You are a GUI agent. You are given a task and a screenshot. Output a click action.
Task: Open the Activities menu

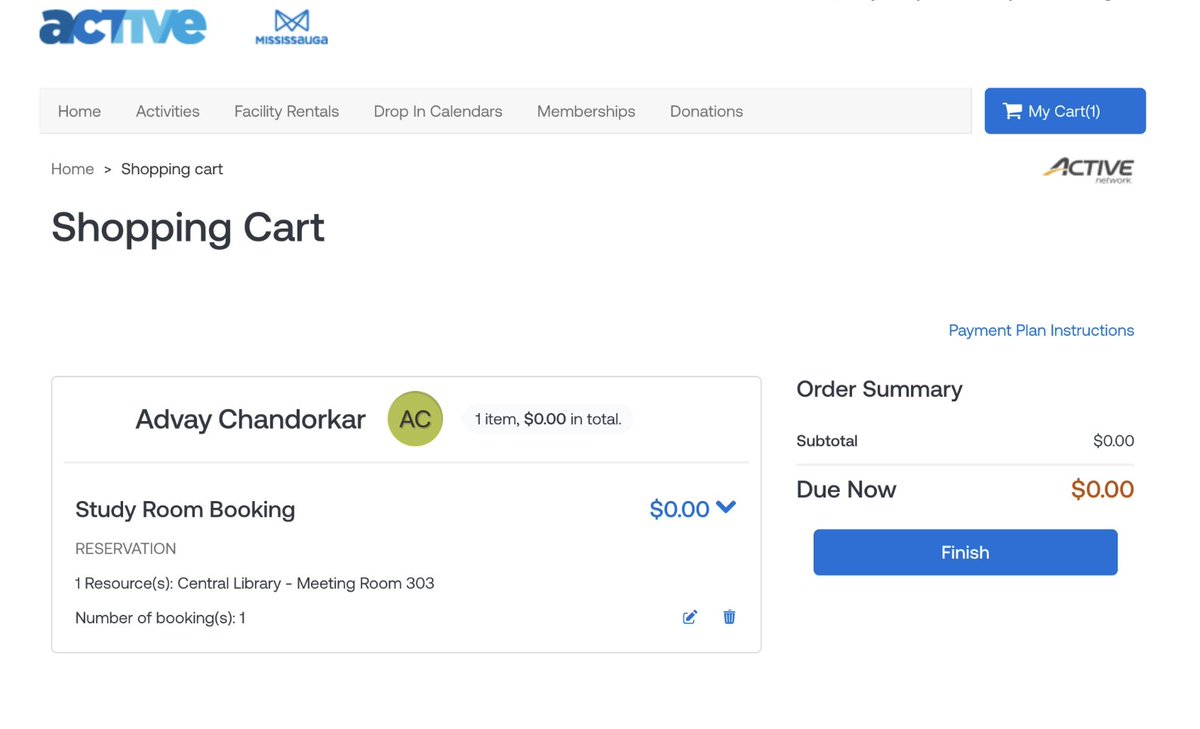click(168, 111)
